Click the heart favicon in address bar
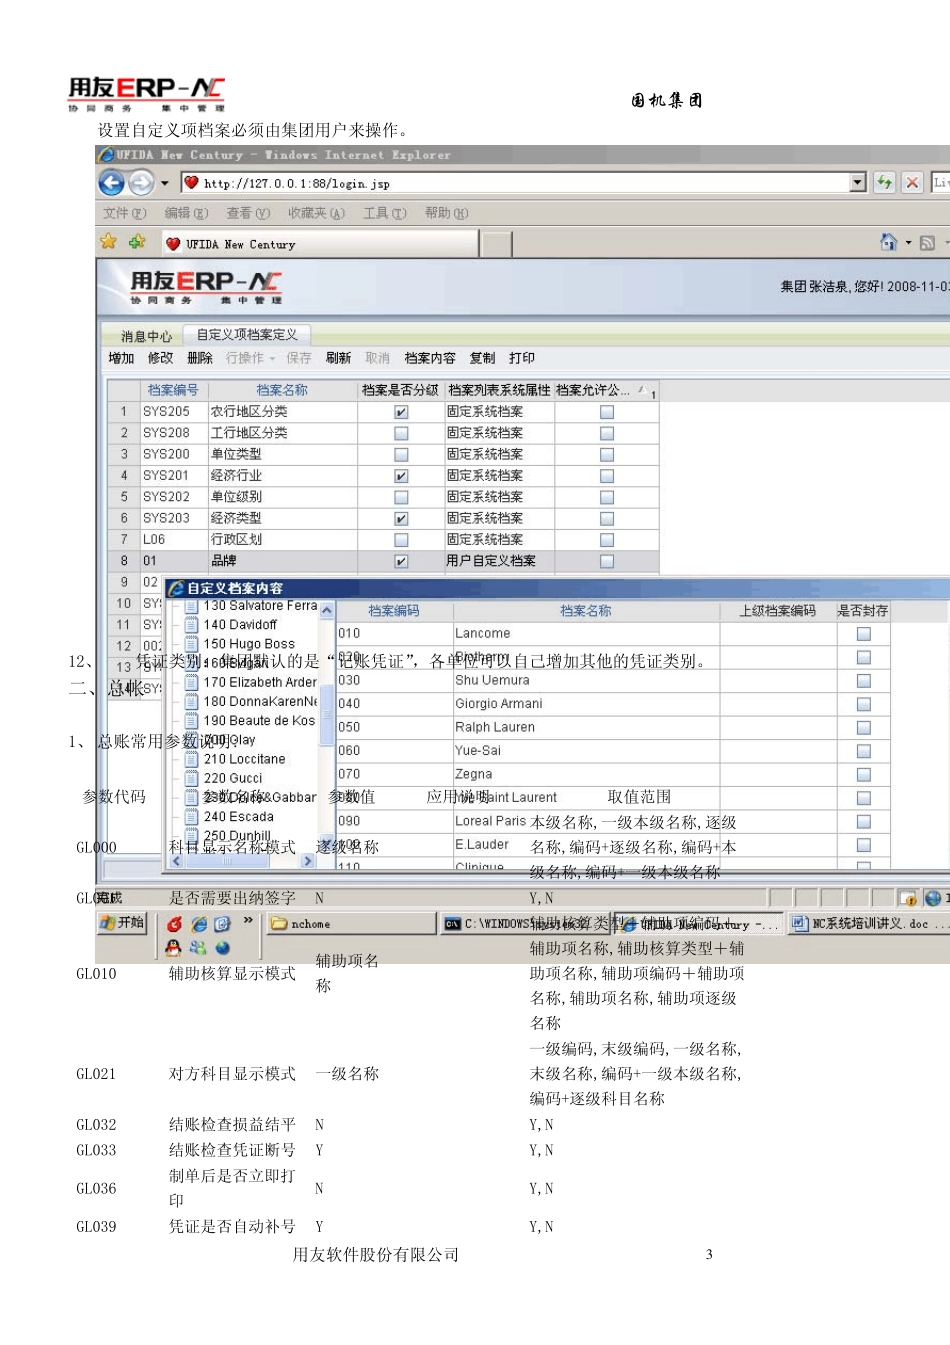This screenshot has width=950, height=1345. tap(191, 183)
